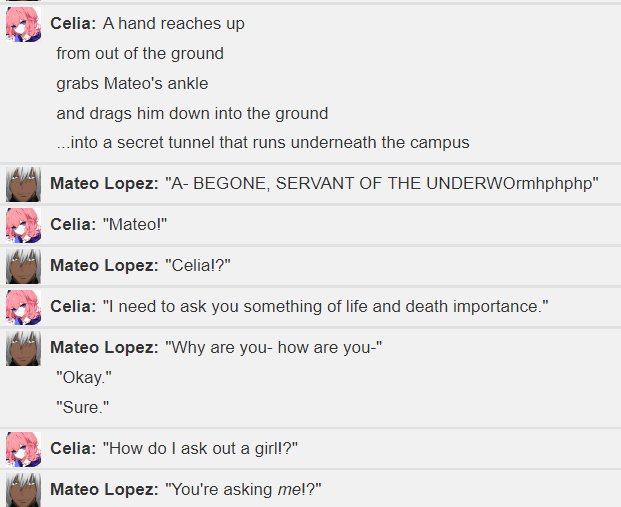
Task: Click the 'from out of the ground' message line
Action: point(140,54)
